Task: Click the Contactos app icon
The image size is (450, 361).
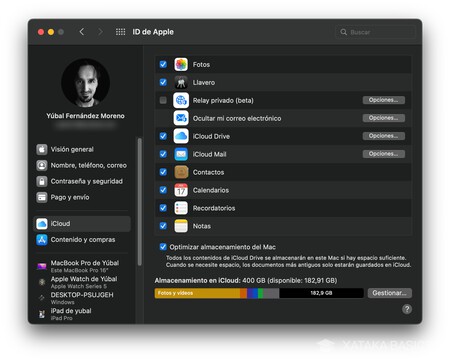Action: (x=181, y=172)
